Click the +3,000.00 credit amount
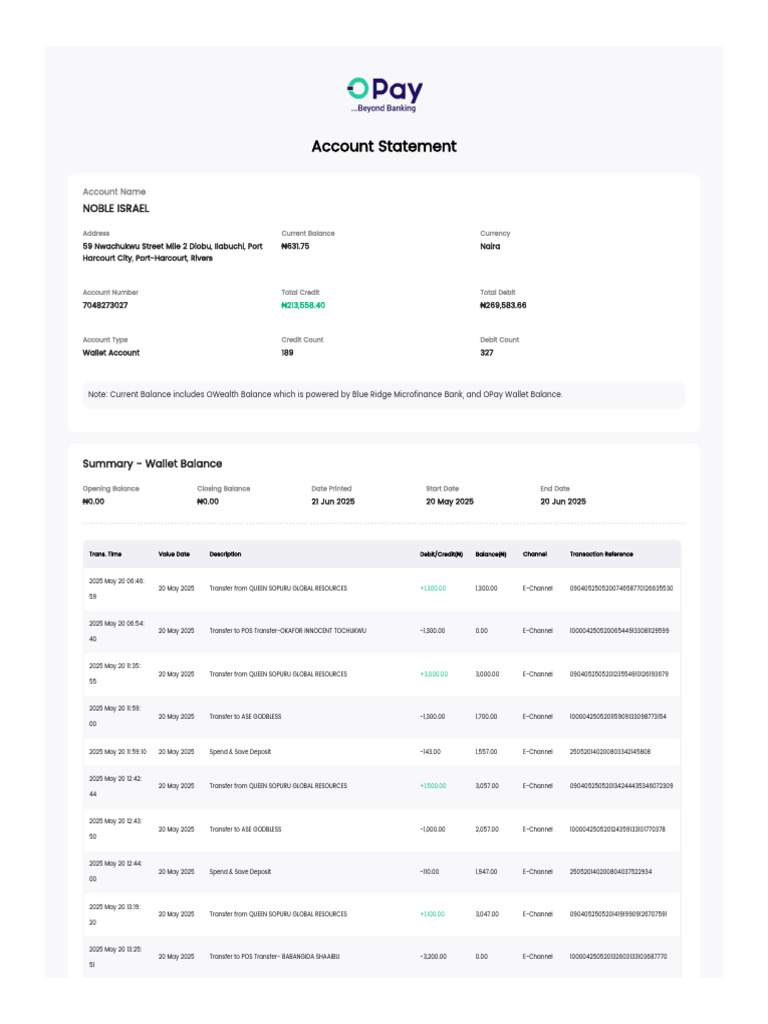Viewport: 768px width, 1024px height. pyautogui.click(x=434, y=674)
